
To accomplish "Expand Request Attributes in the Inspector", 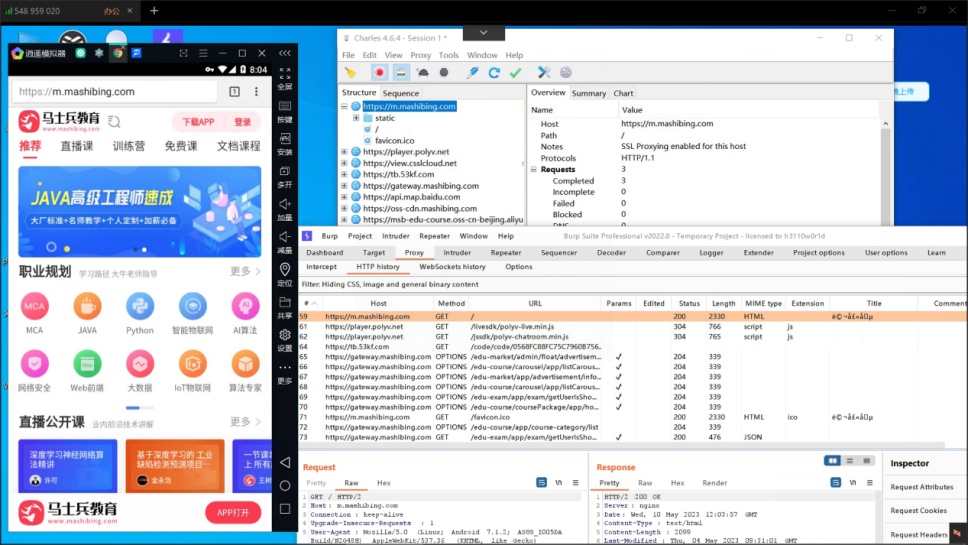I will pos(922,487).
